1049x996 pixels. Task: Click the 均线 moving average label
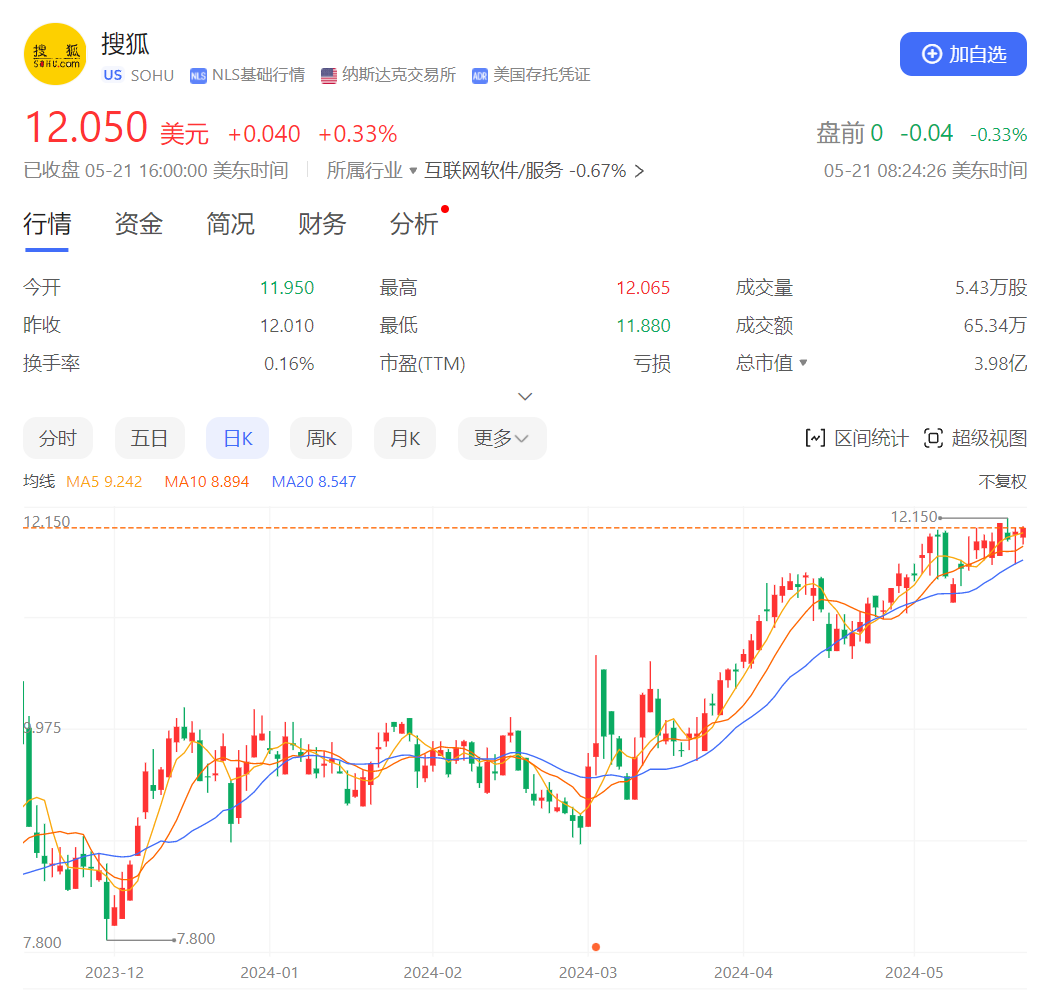click(x=39, y=482)
